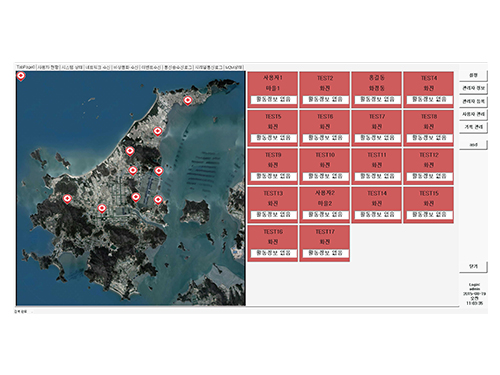Open the 사용자 현황 tab
Viewport: 500px width, 375px height.
[x=48, y=67]
